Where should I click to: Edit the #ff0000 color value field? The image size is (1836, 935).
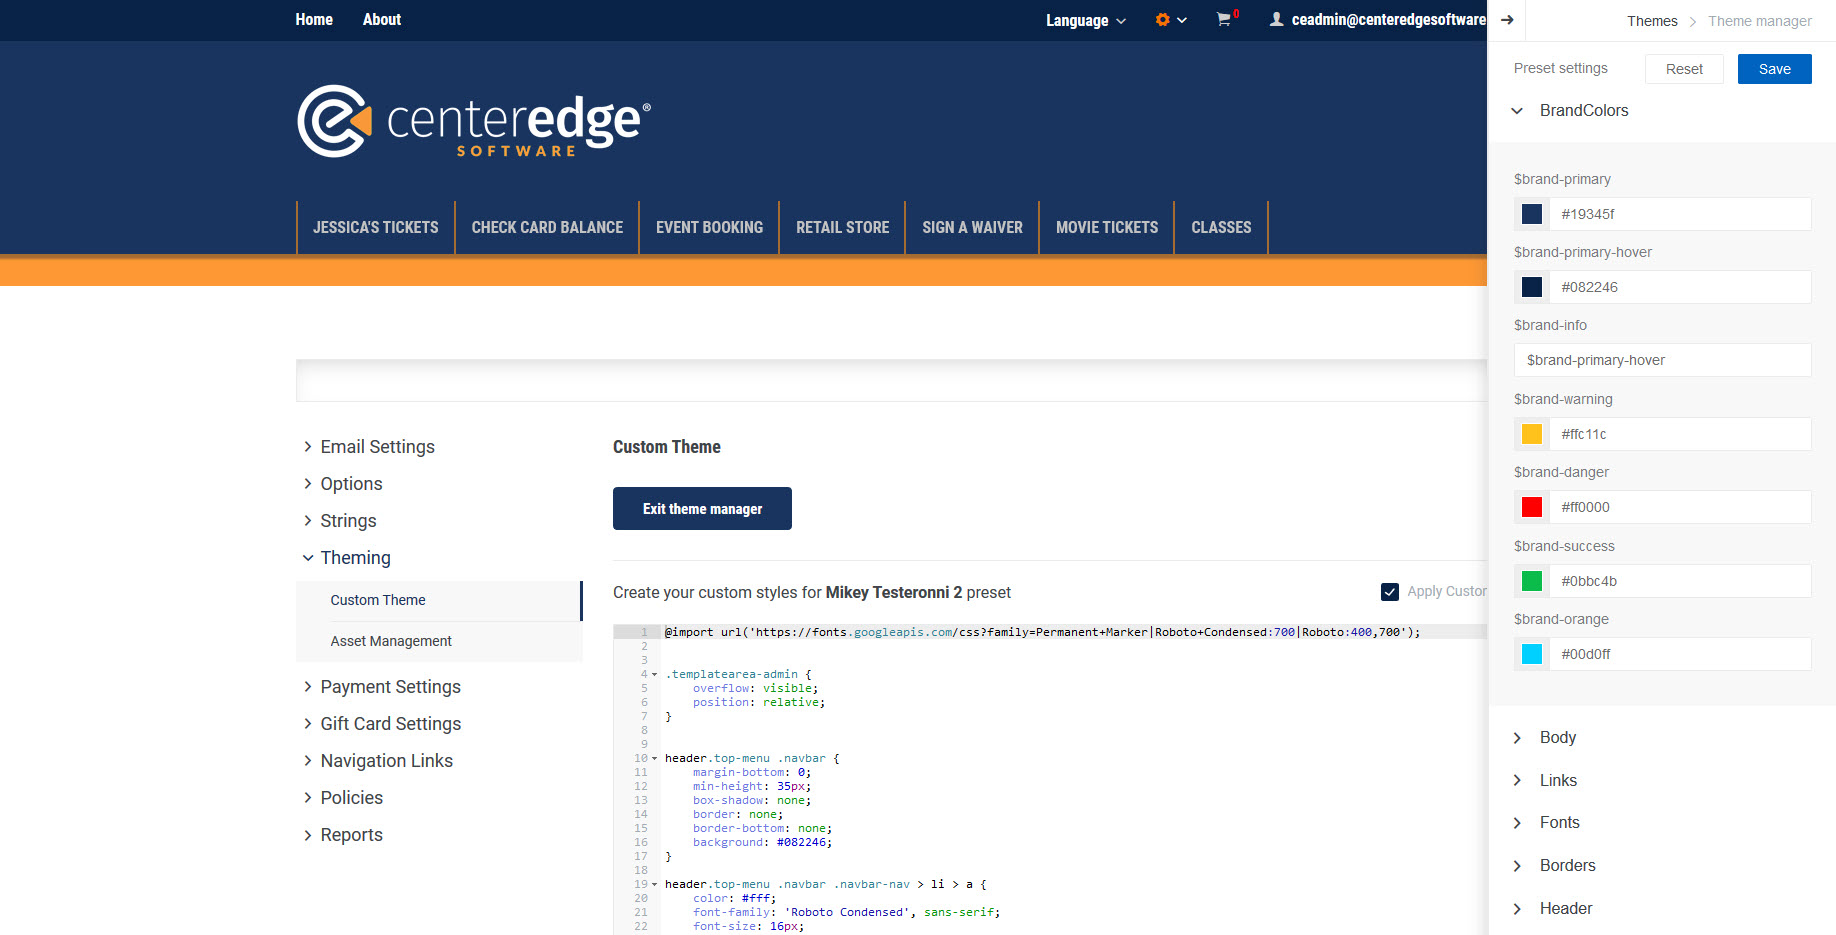tap(1680, 507)
